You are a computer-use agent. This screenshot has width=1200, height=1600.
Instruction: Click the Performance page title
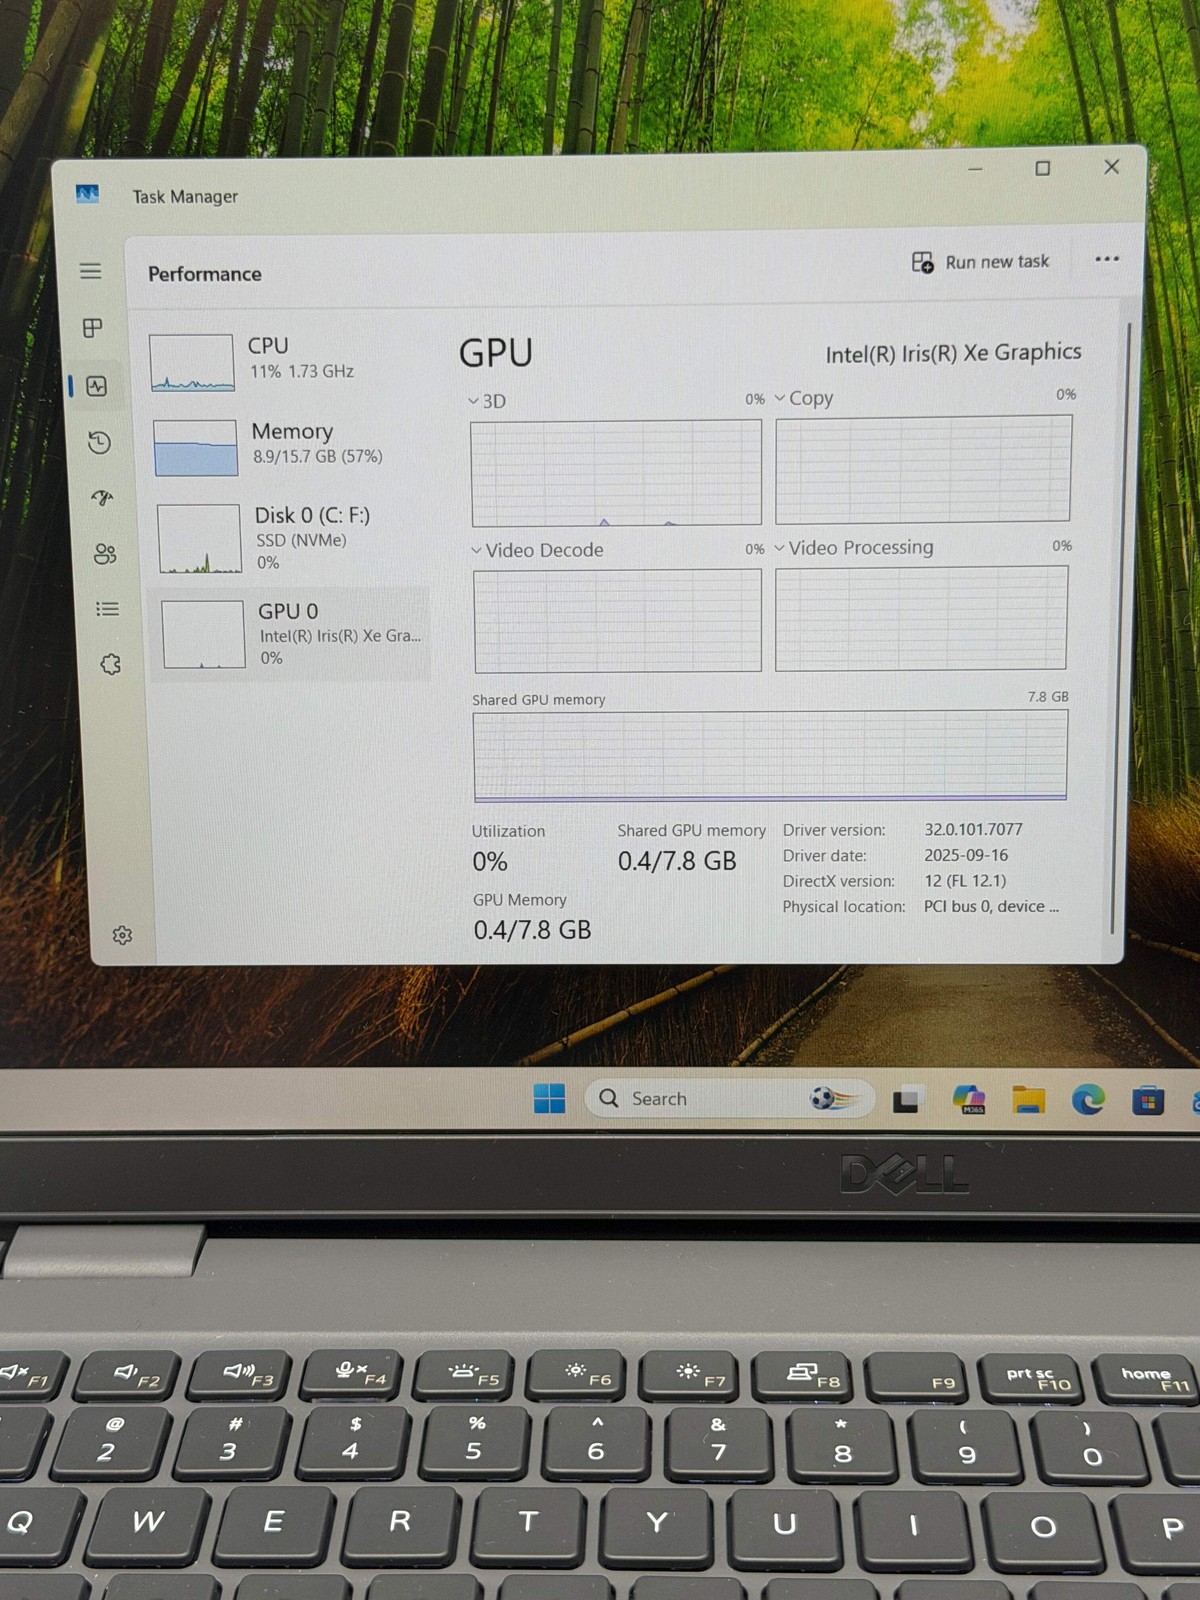click(205, 274)
